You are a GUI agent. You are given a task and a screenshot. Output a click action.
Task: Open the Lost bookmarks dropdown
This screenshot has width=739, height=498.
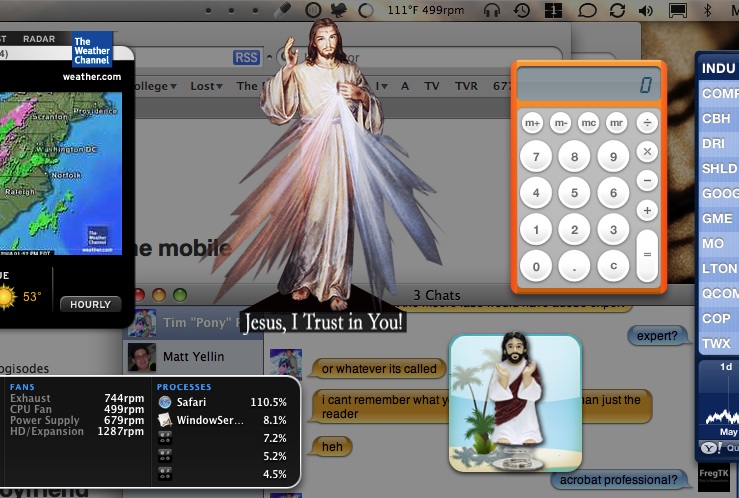tap(206, 86)
